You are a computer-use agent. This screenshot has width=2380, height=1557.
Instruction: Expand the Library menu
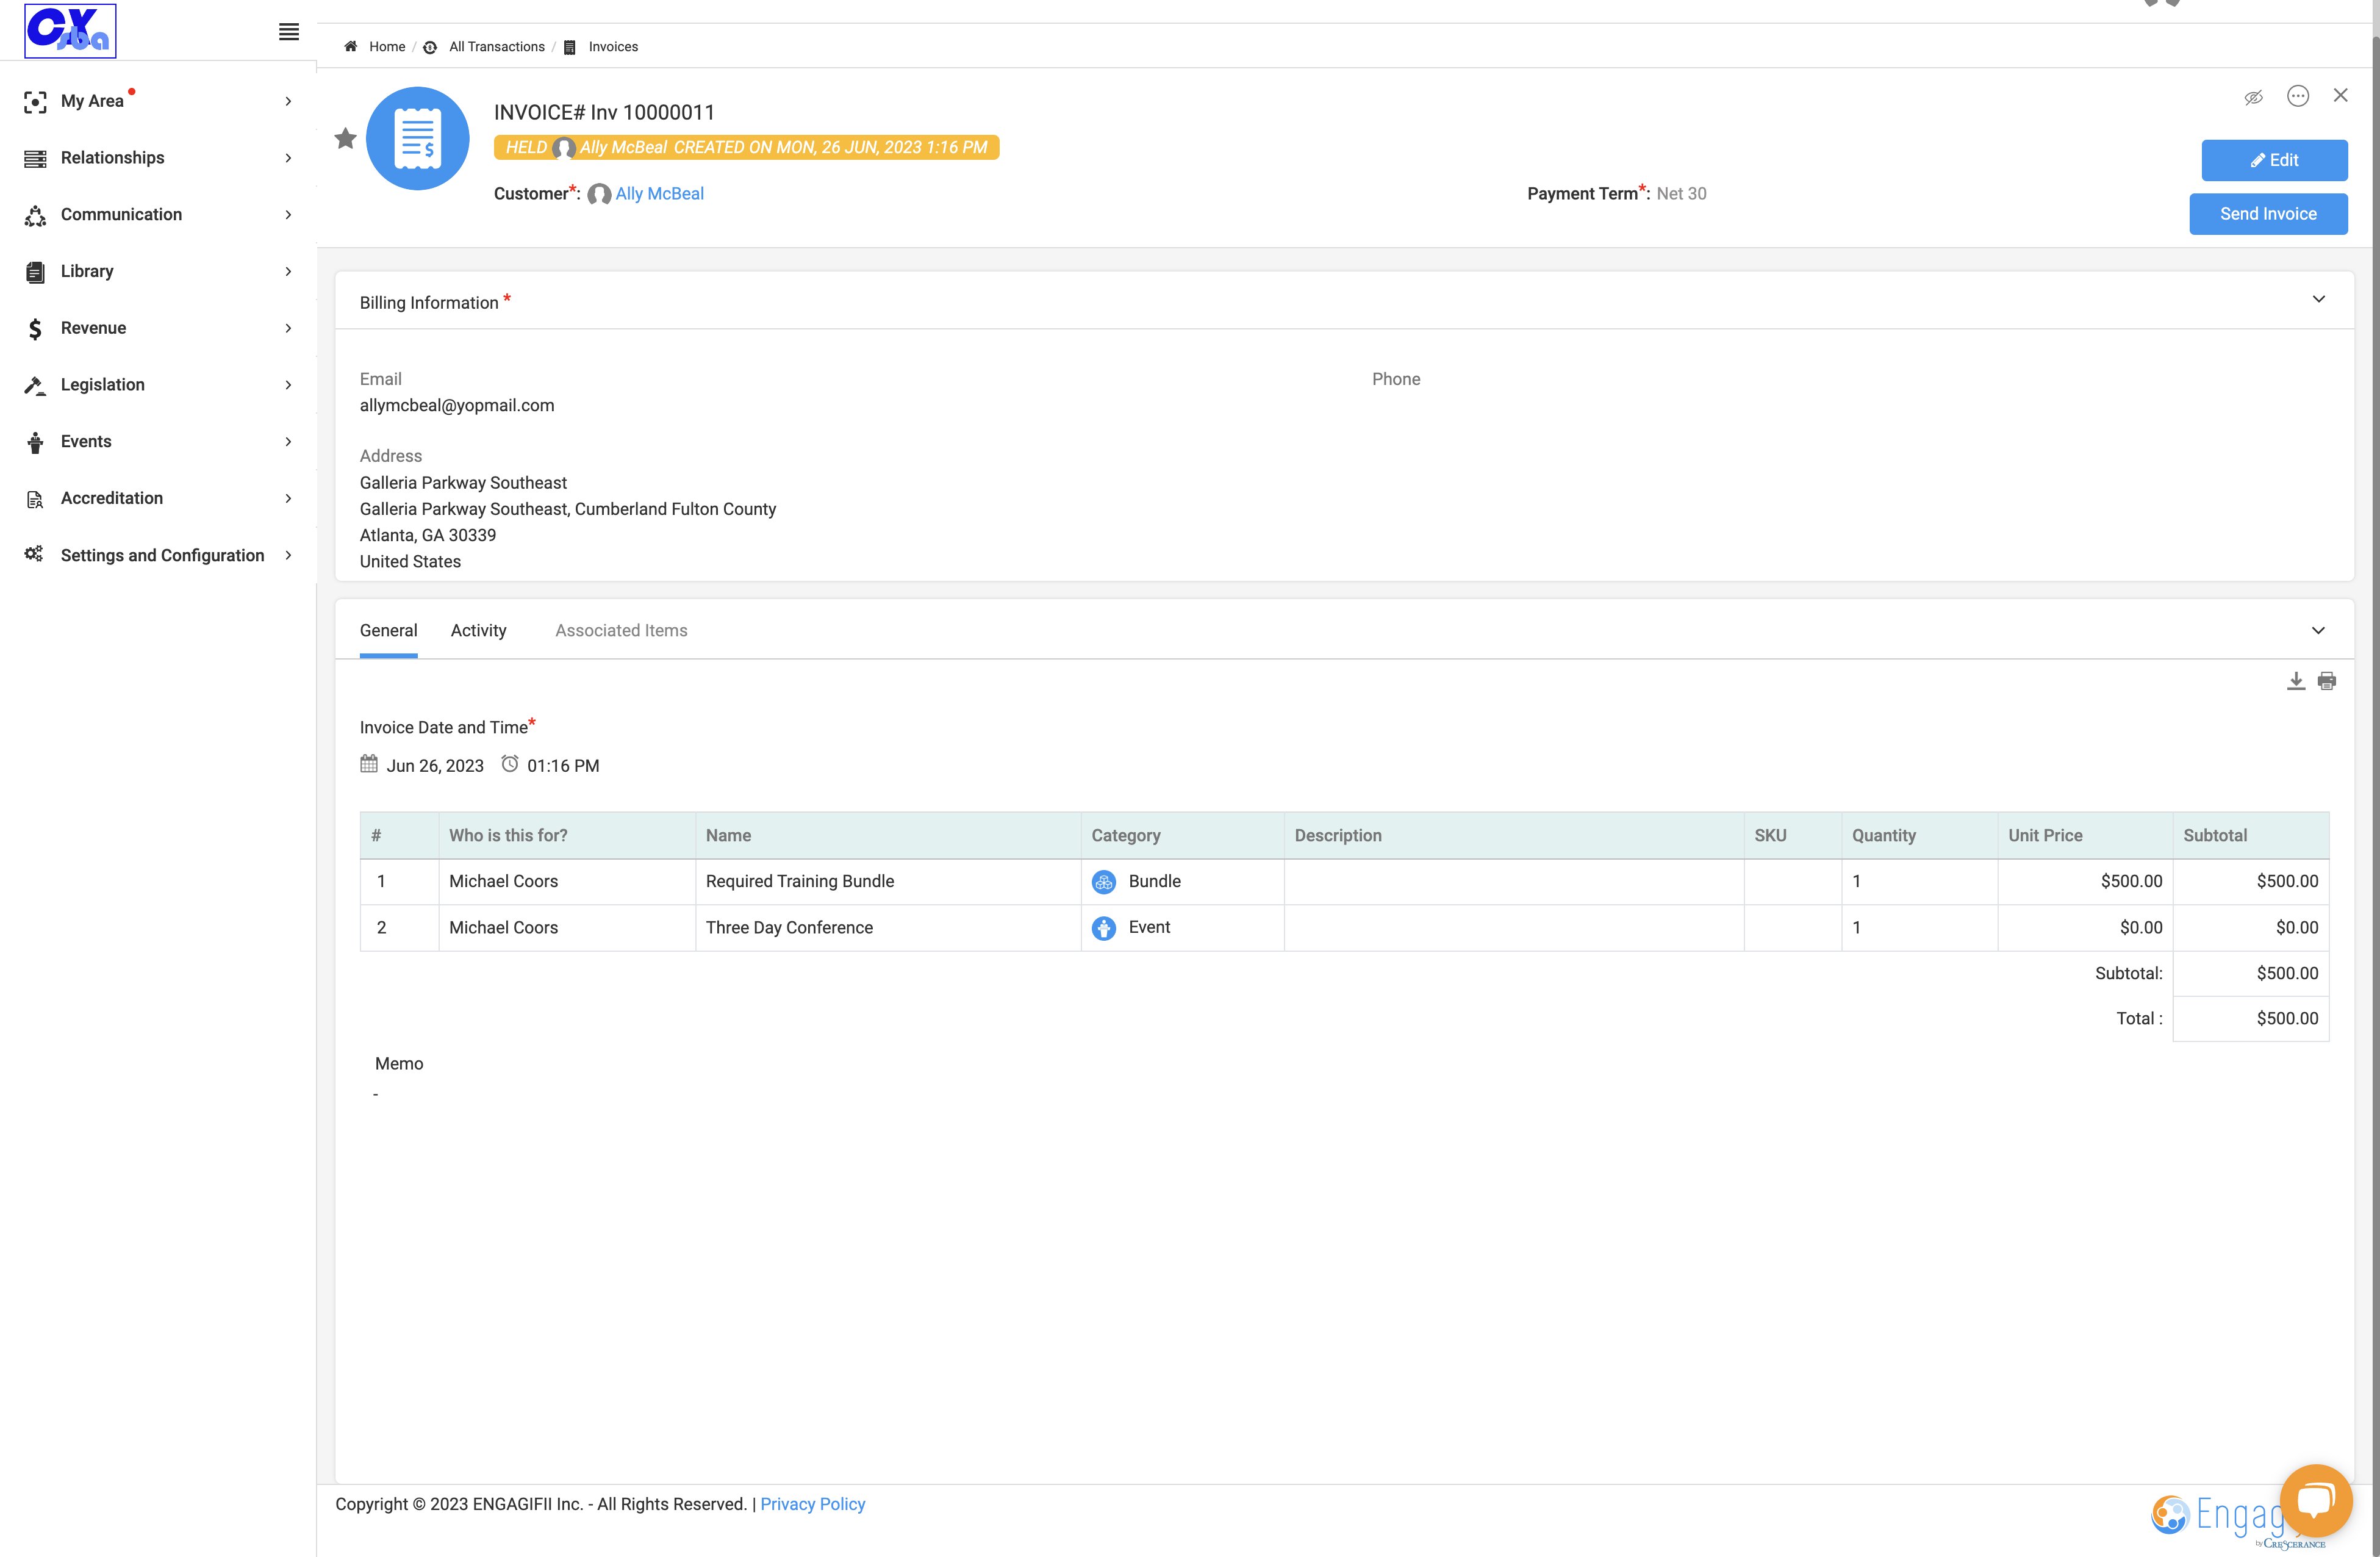point(158,271)
